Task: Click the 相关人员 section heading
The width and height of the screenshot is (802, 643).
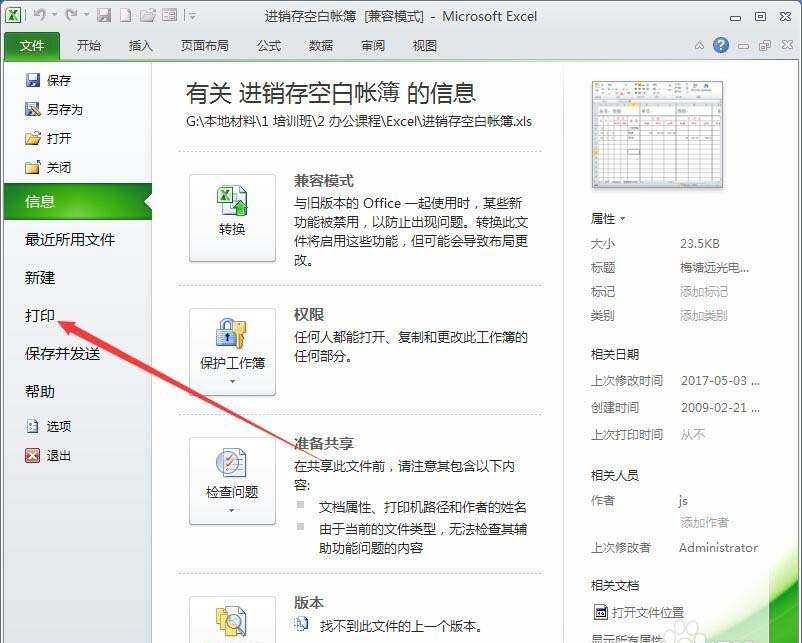Action: (615, 475)
